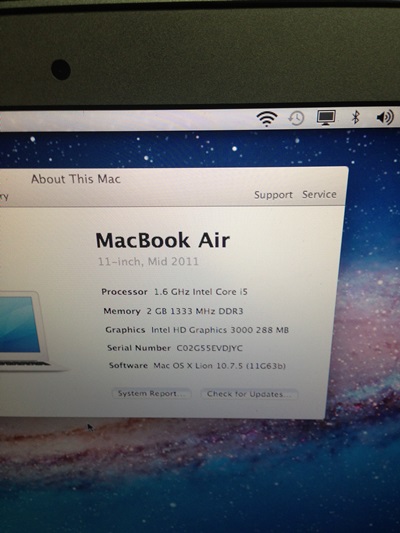
Task: Click the 11-inch, Mid 2011 subtitle text
Action: pos(148,261)
